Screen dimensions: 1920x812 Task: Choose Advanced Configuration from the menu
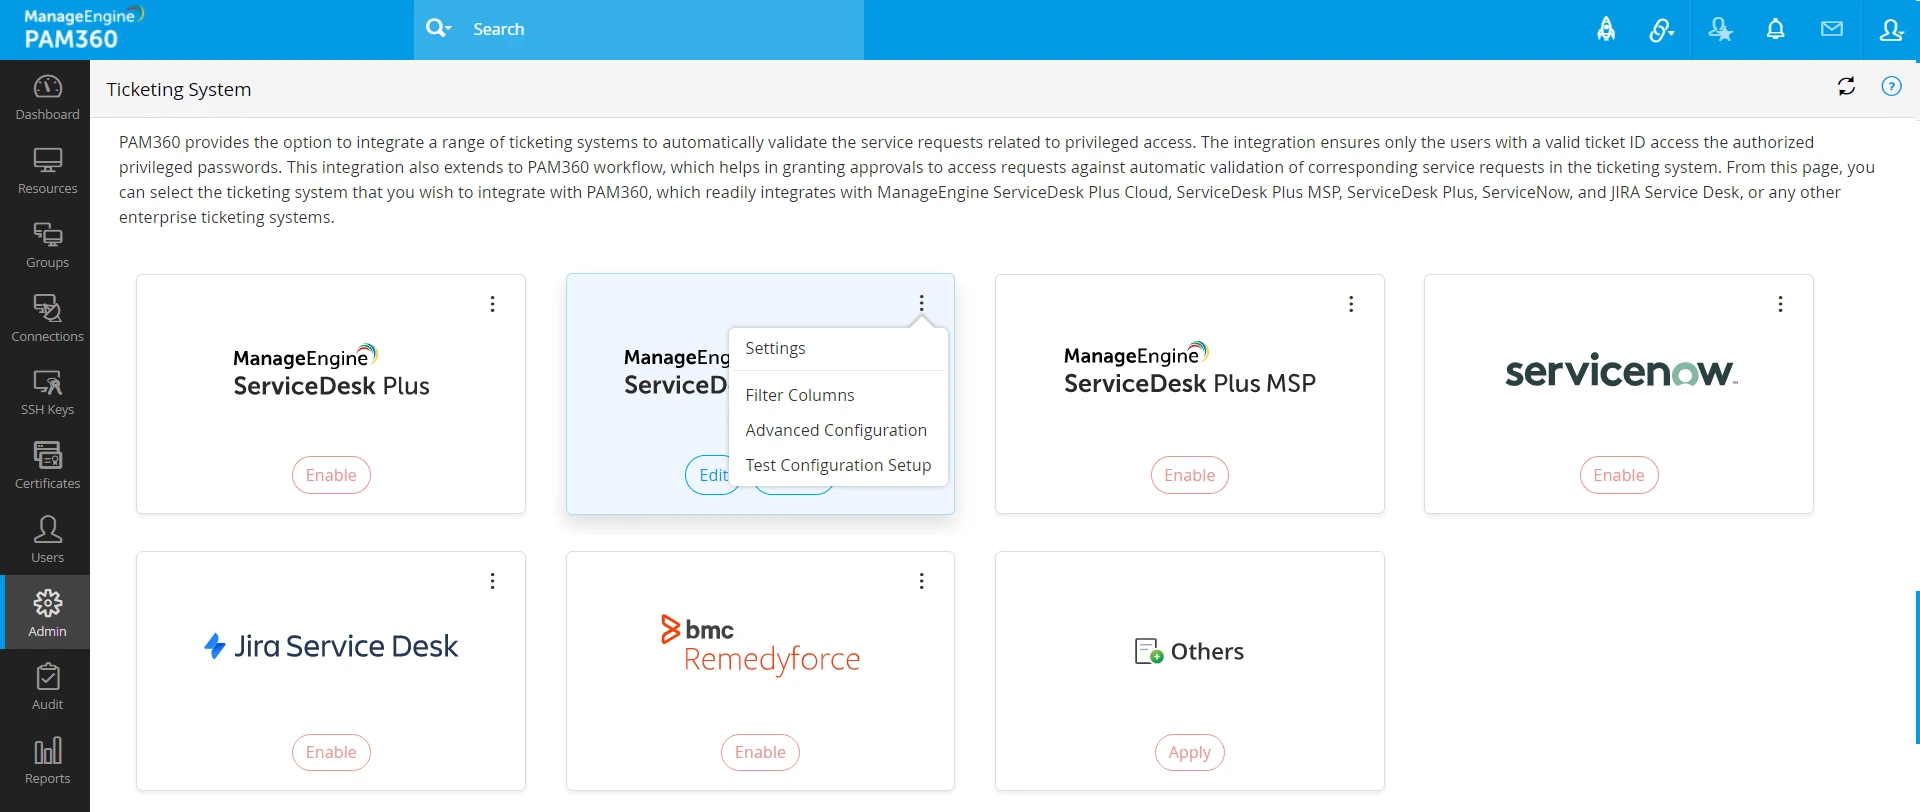[836, 430]
